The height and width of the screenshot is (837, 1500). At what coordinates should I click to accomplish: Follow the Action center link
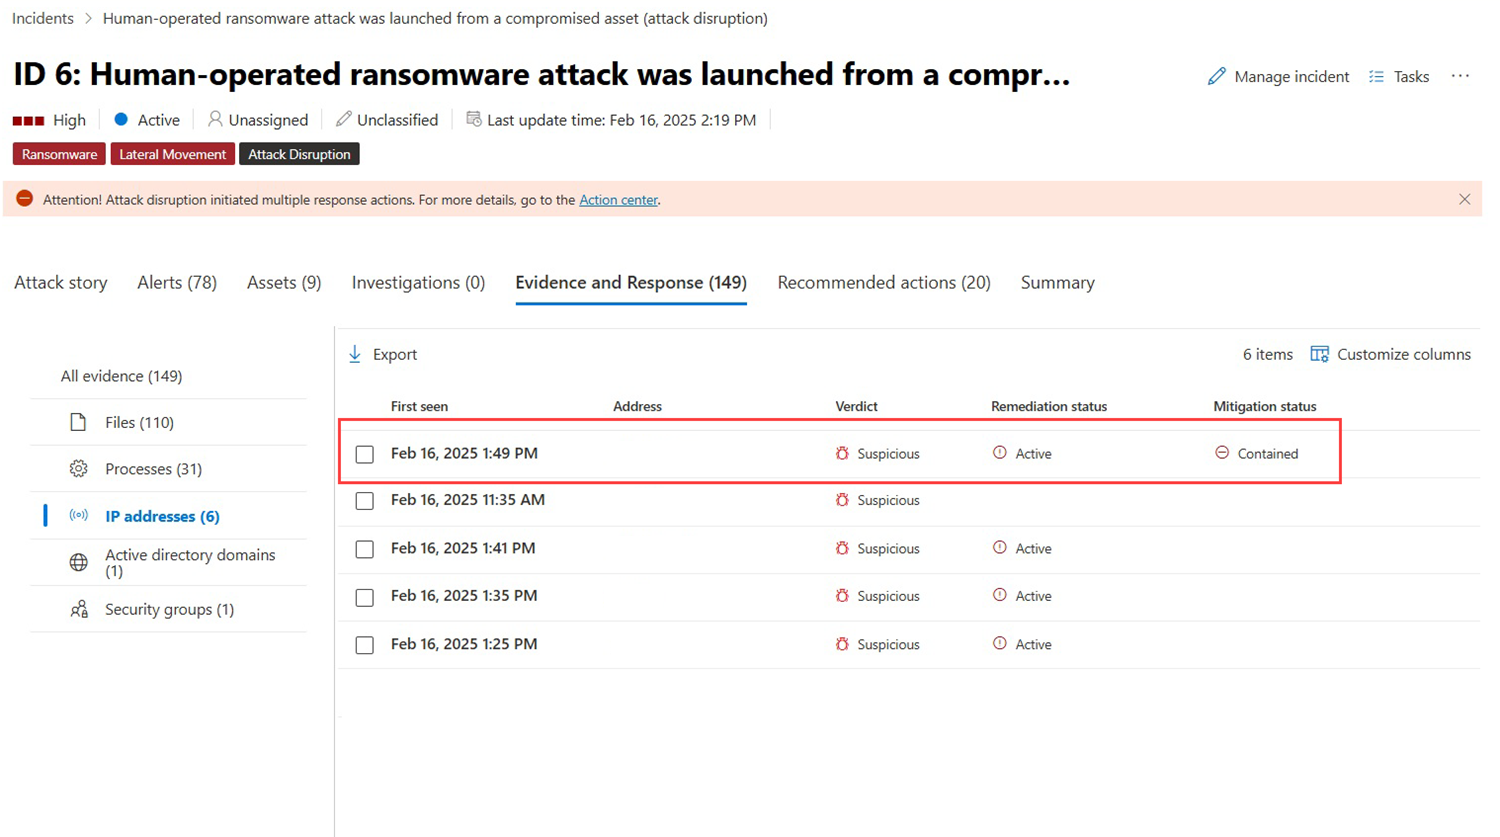pos(618,200)
